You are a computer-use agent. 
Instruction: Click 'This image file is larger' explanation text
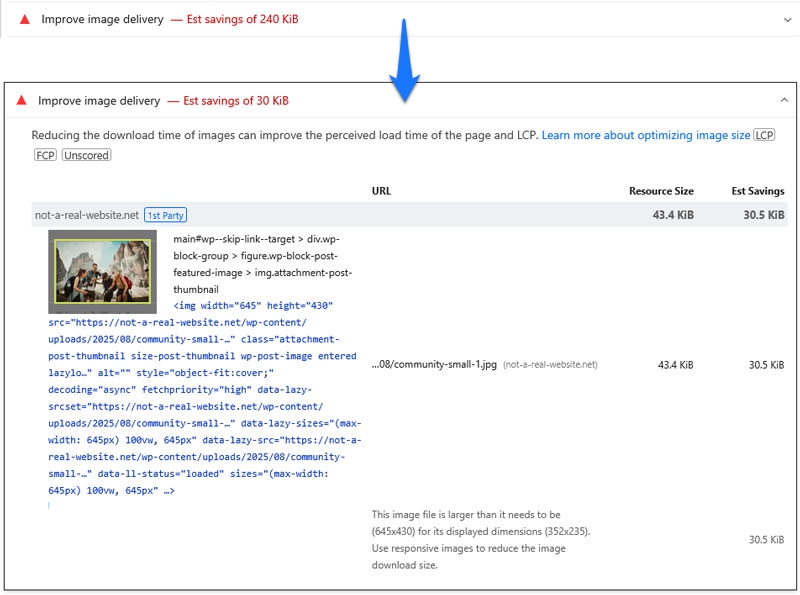pyautogui.click(x=481, y=539)
